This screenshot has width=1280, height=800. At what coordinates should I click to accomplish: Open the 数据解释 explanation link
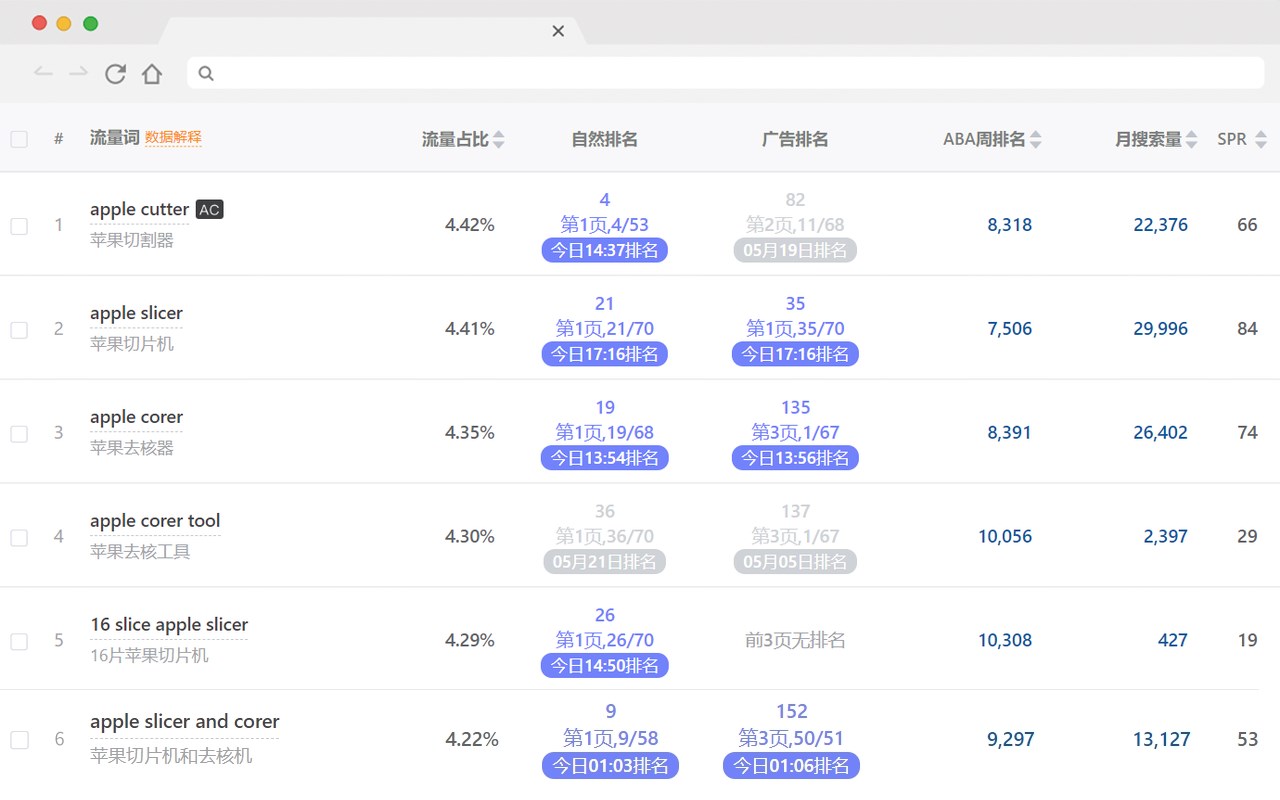(173, 138)
